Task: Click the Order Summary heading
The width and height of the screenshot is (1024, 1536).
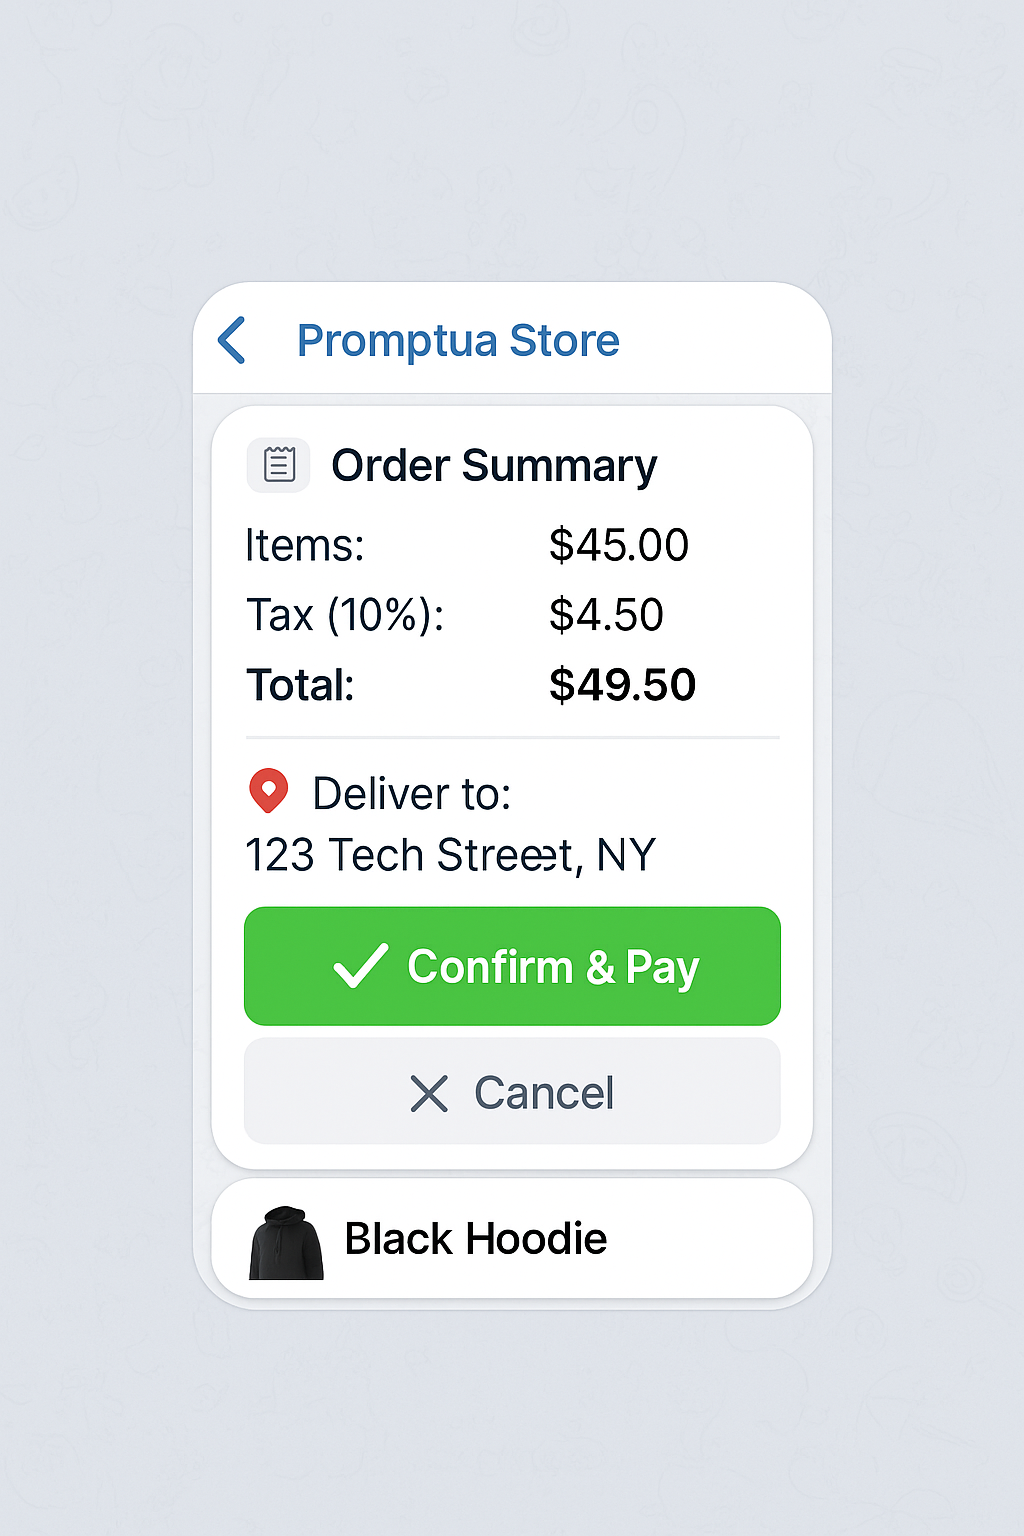Action: pyautogui.click(x=494, y=466)
